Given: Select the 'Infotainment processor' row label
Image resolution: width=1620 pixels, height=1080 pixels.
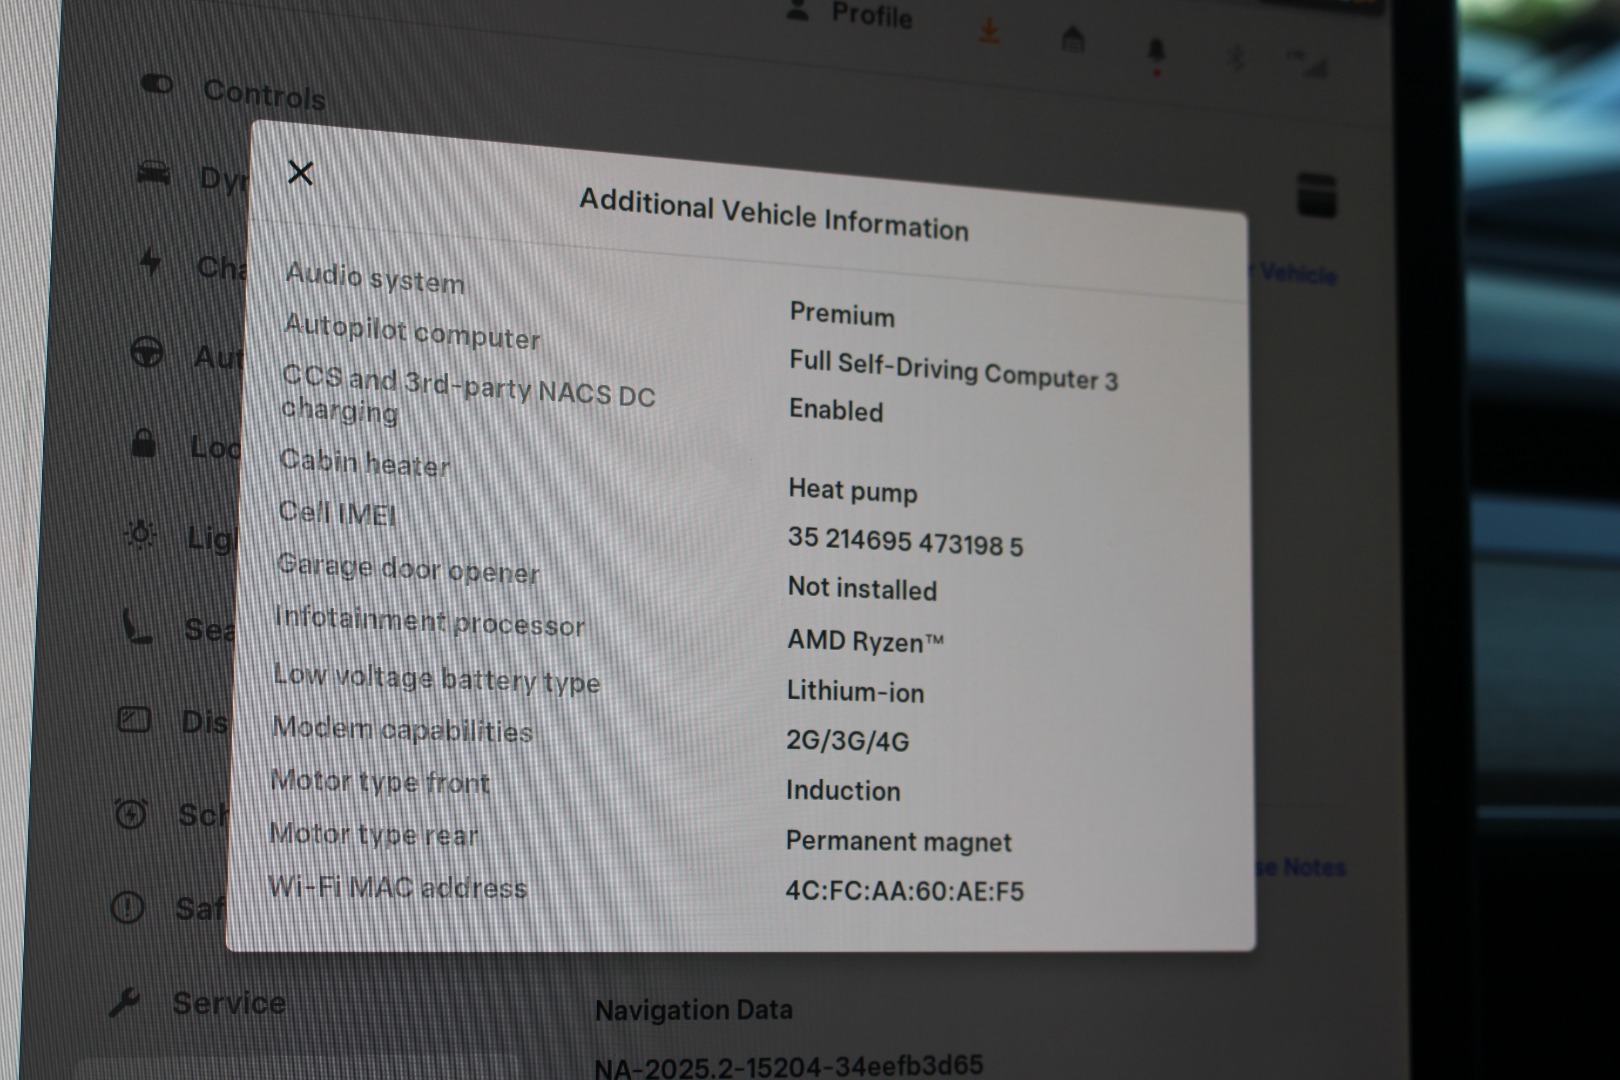Looking at the screenshot, I should [429, 620].
